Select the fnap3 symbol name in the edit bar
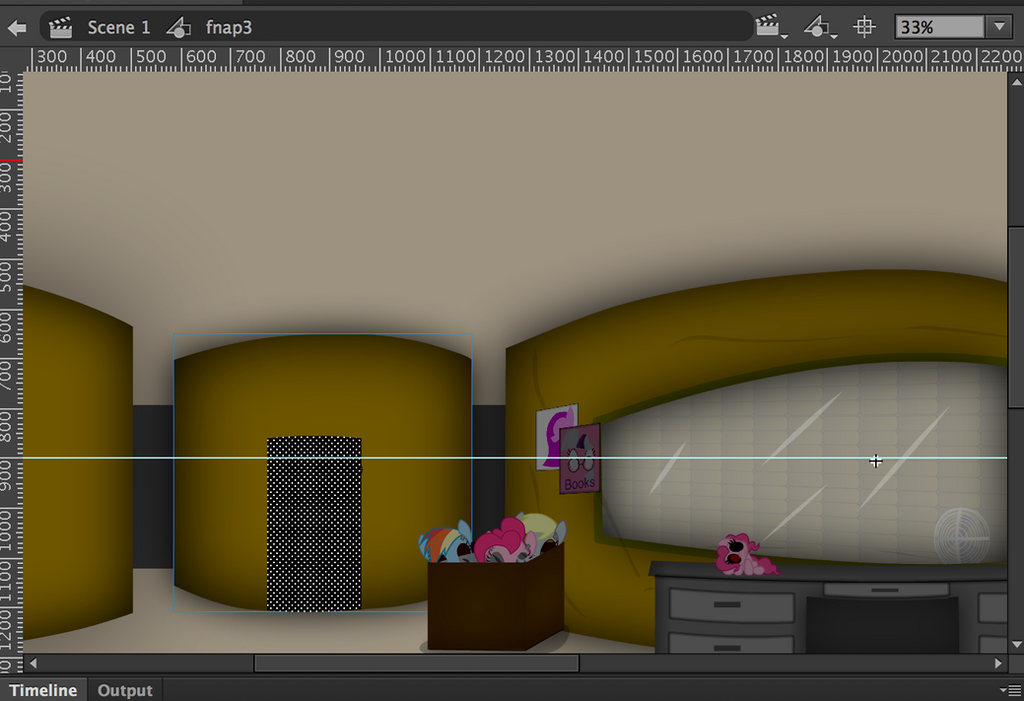This screenshot has width=1024, height=701. (229, 27)
